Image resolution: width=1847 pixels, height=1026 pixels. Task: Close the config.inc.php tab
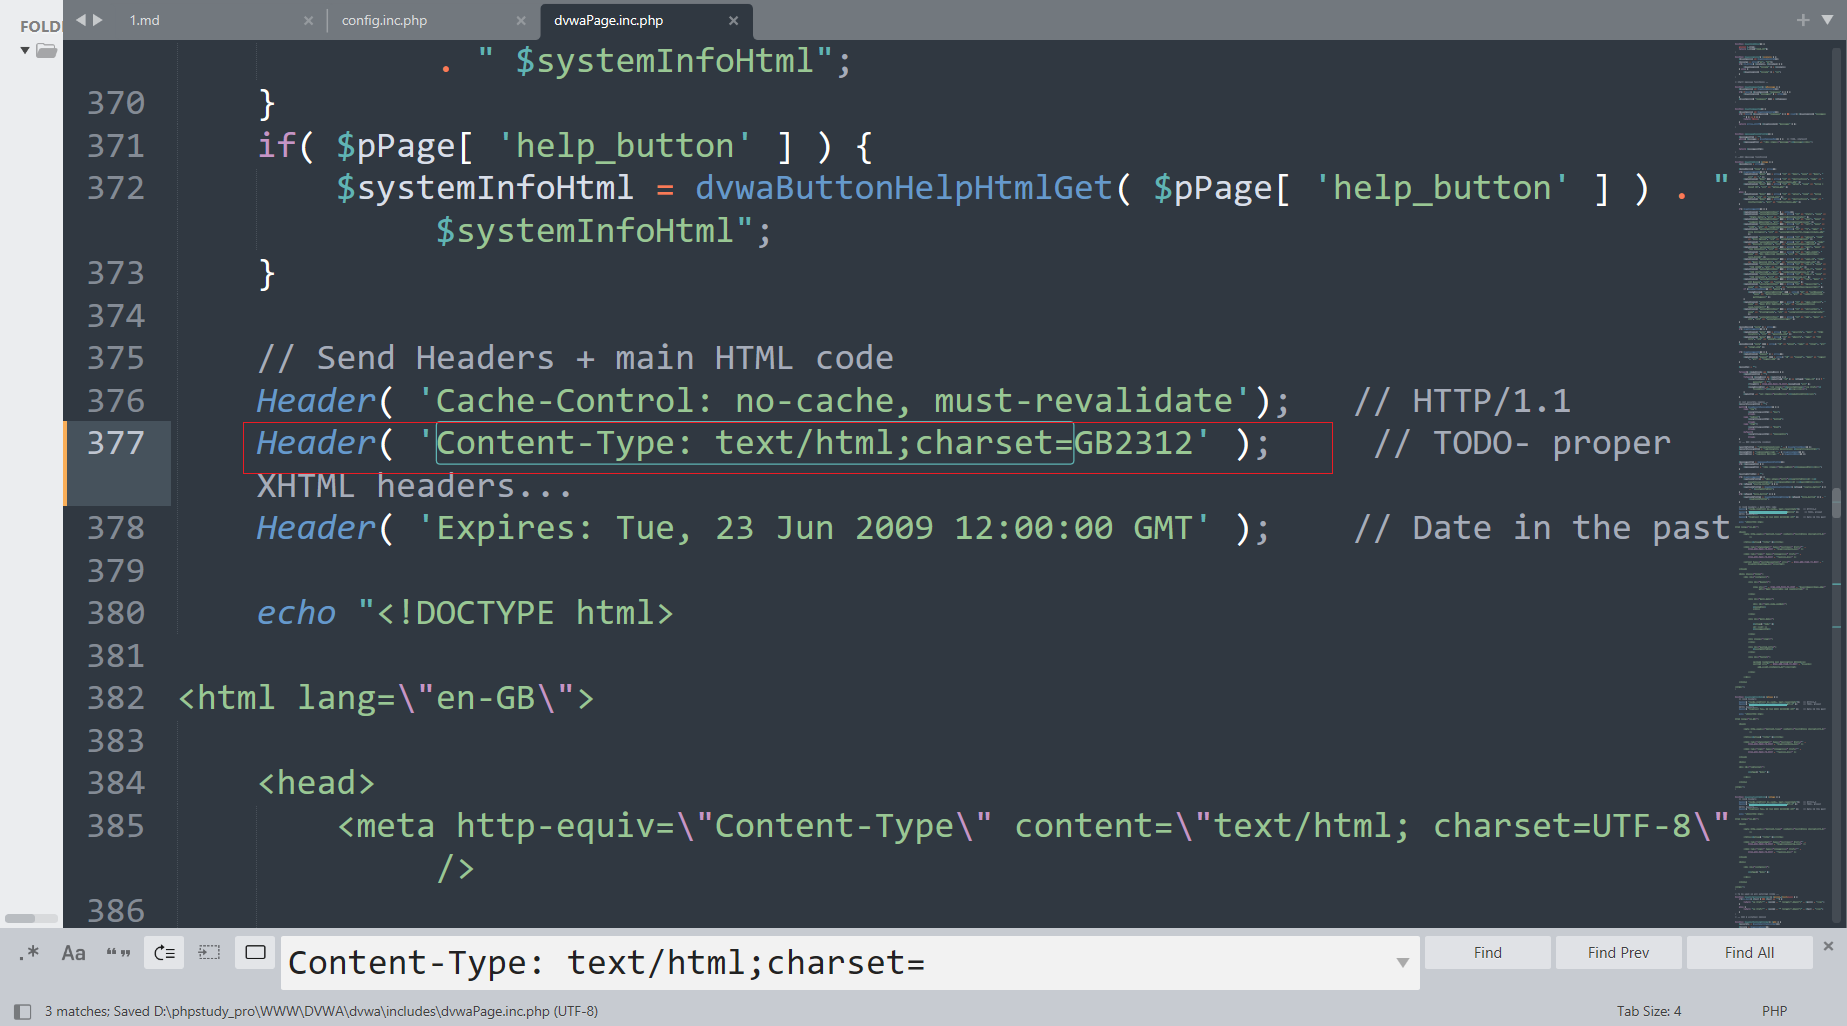pos(520,21)
